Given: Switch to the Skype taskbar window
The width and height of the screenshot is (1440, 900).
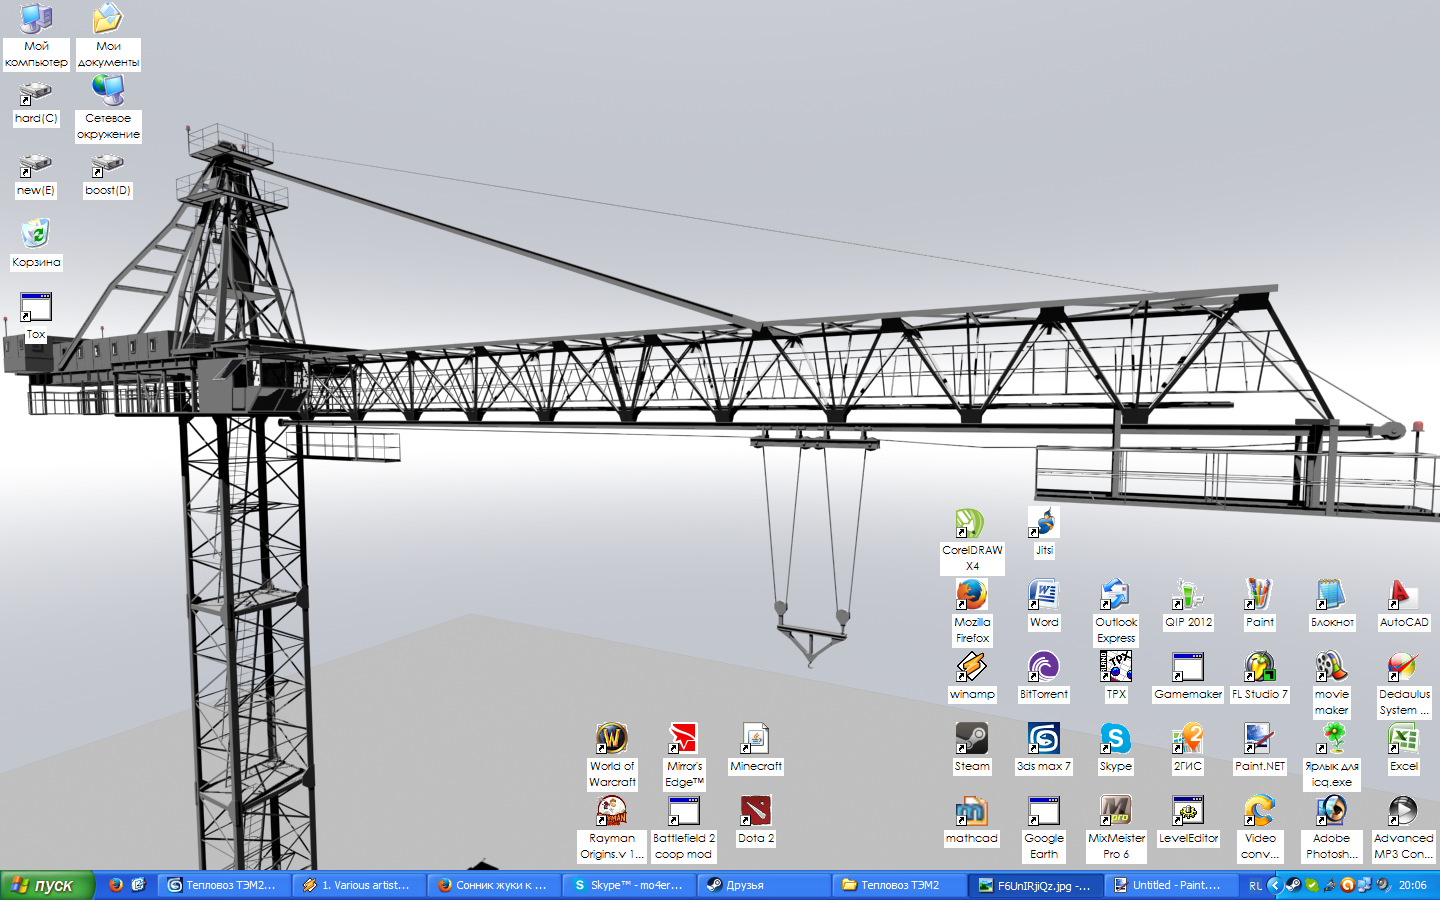Looking at the screenshot, I should pyautogui.click(x=628, y=885).
